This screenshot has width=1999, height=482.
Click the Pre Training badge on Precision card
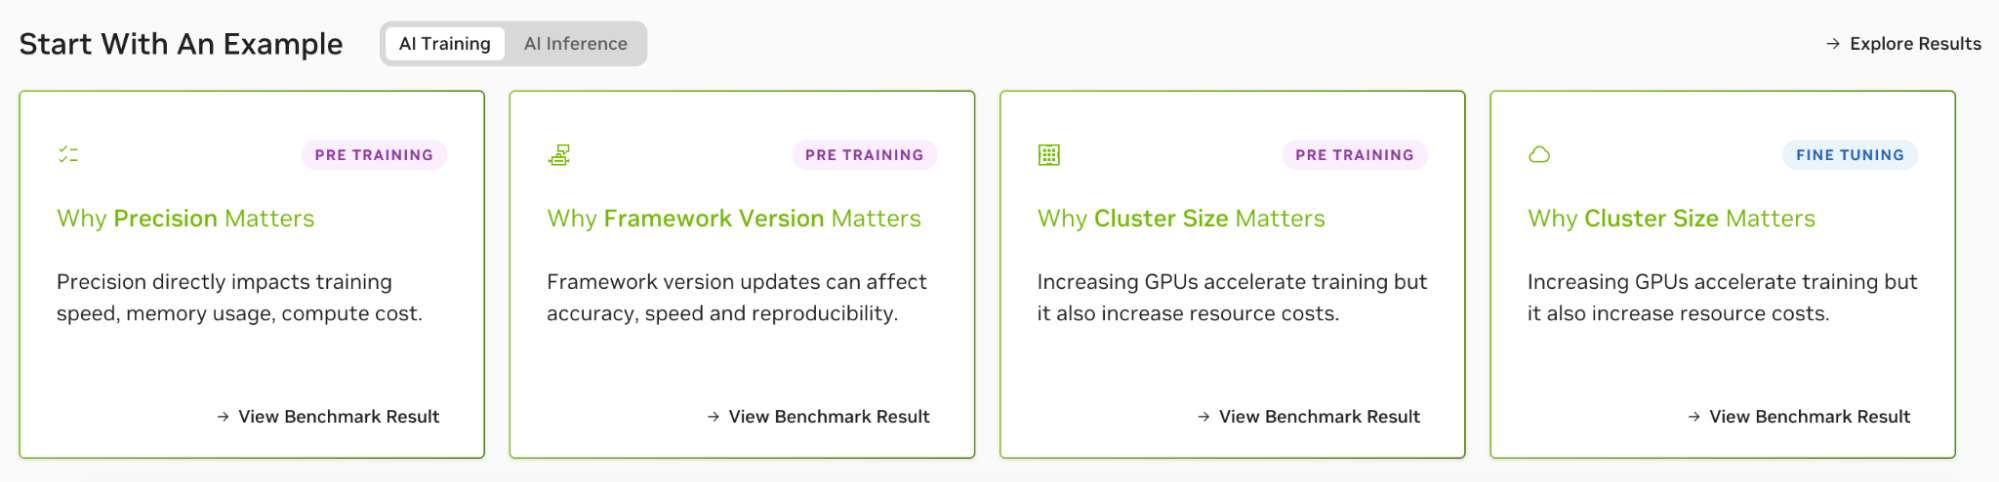[x=374, y=155]
